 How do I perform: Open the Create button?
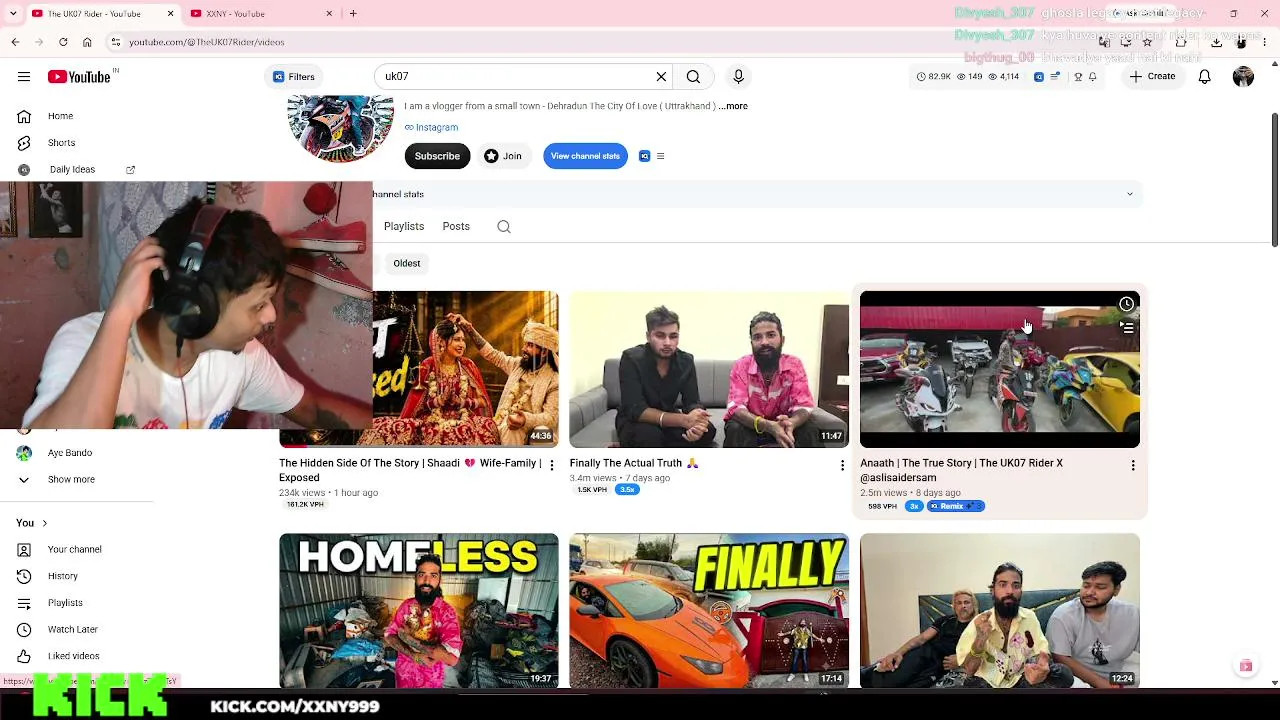[x=1153, y=77]
